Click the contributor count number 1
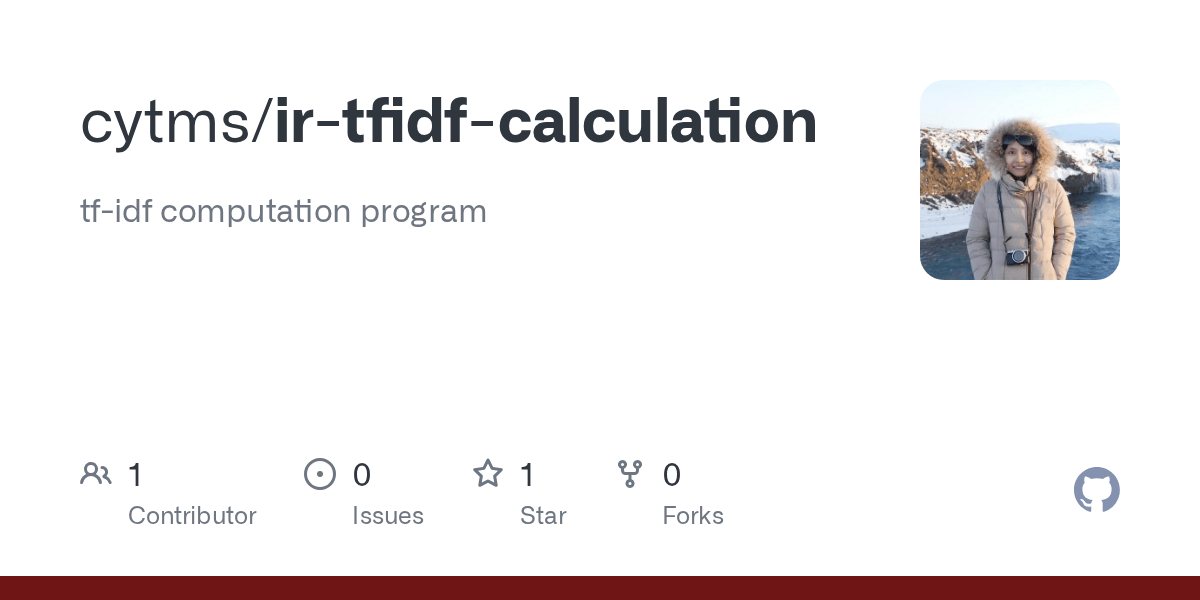The height and width of the screenshot is (600, 1200). click(x=136, y=475)
